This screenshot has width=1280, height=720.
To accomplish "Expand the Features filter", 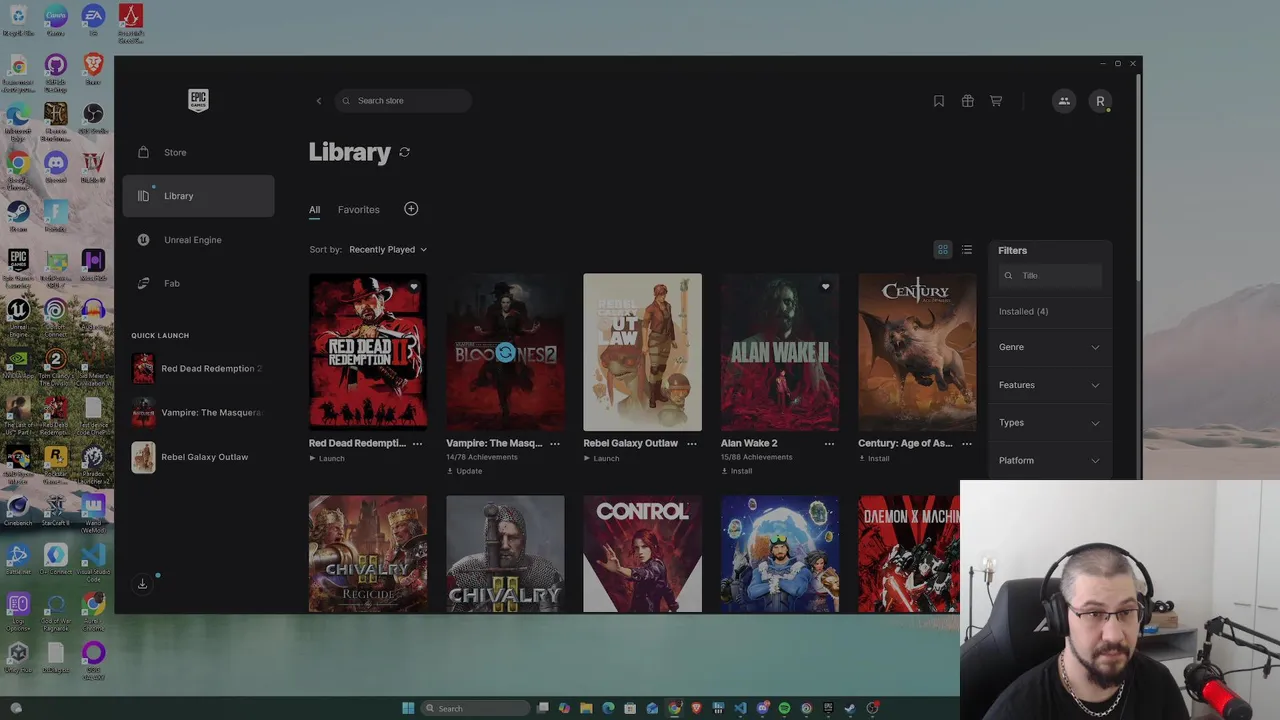I will coord(1049,385).
